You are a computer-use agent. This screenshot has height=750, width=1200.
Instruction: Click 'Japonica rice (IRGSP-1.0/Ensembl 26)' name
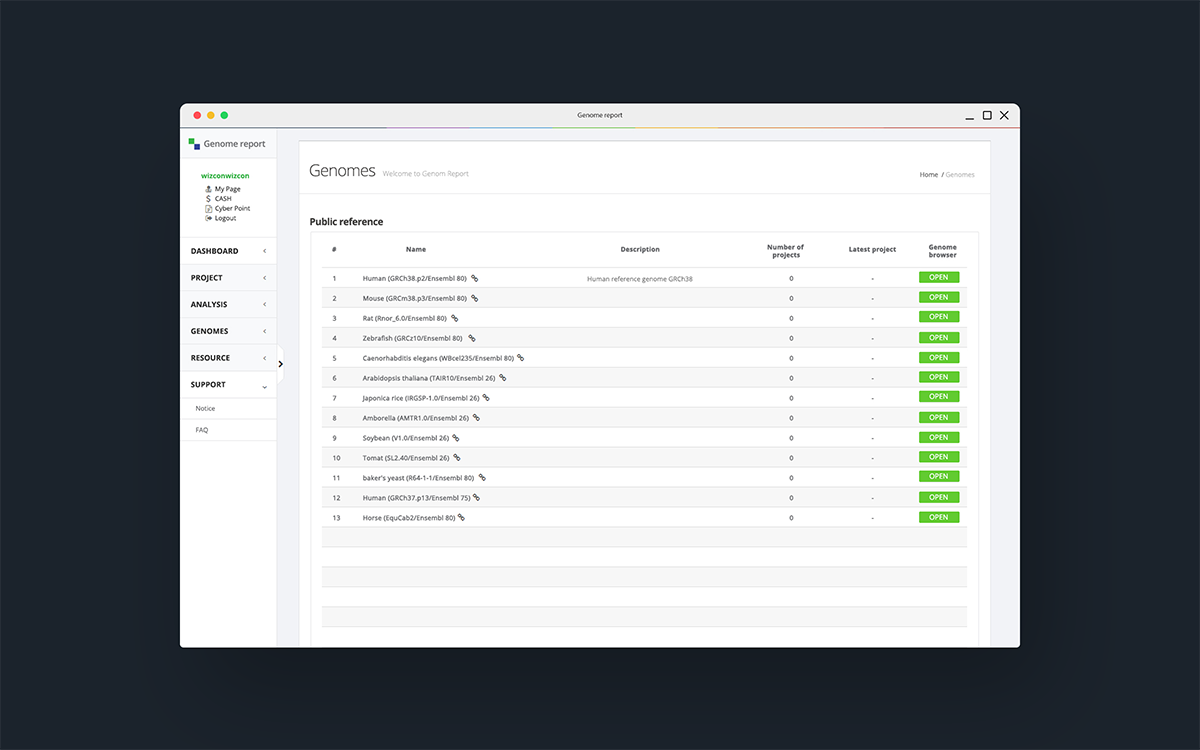click(x=421, y=398)
